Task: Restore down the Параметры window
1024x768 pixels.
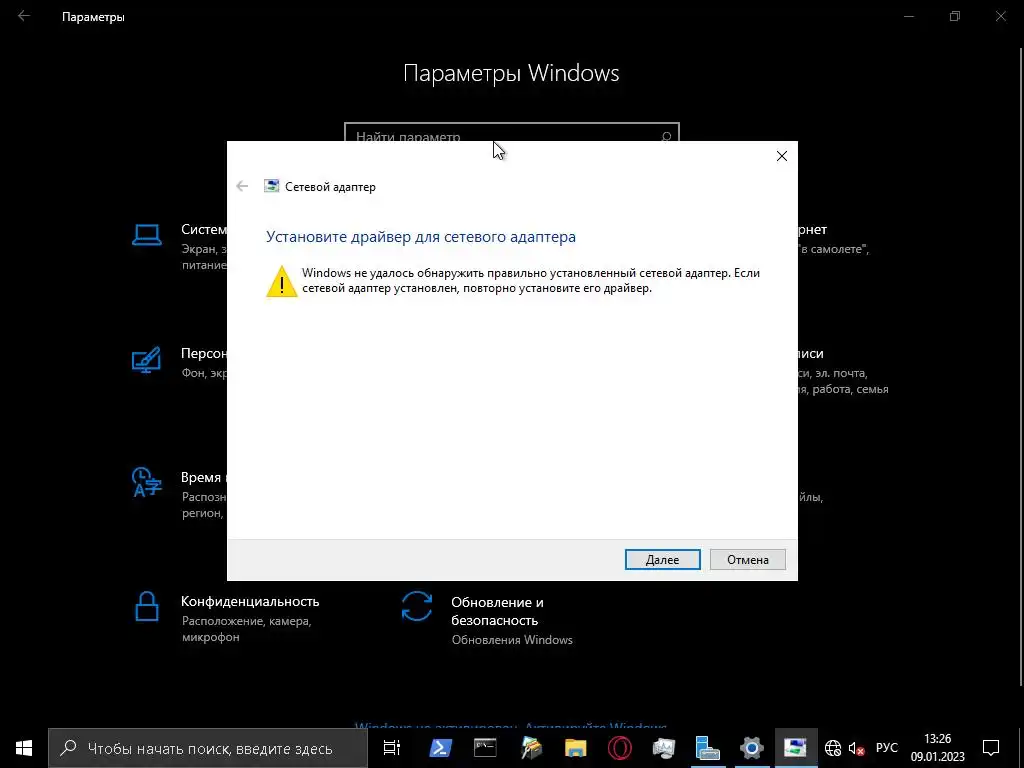Action: click(955, 16)
